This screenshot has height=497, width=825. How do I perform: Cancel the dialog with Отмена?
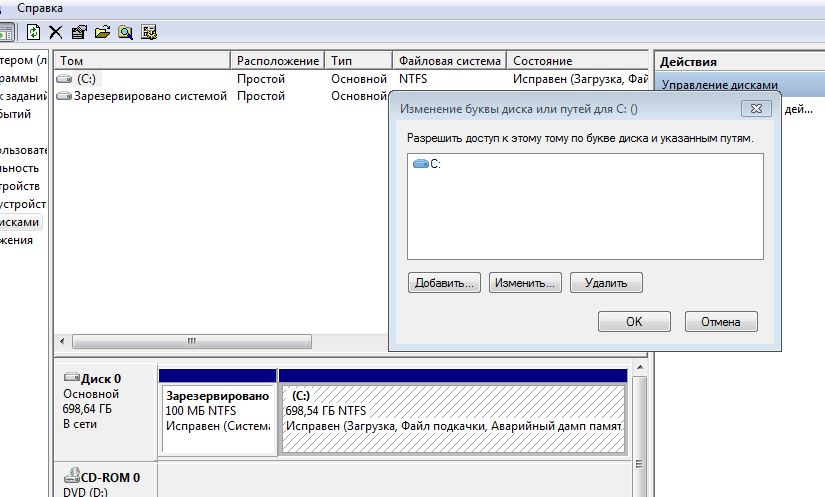(x=721, y=322)
